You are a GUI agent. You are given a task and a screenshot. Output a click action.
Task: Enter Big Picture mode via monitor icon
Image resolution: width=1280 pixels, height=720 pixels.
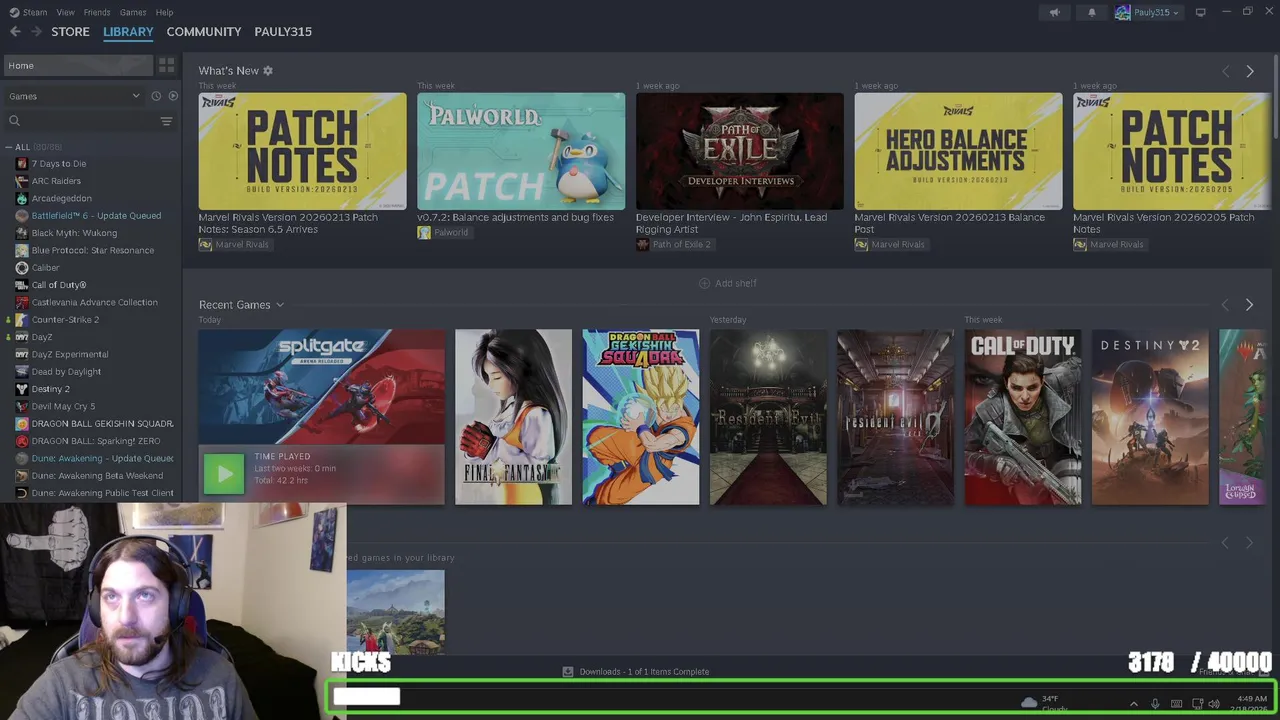(1200, 12)
